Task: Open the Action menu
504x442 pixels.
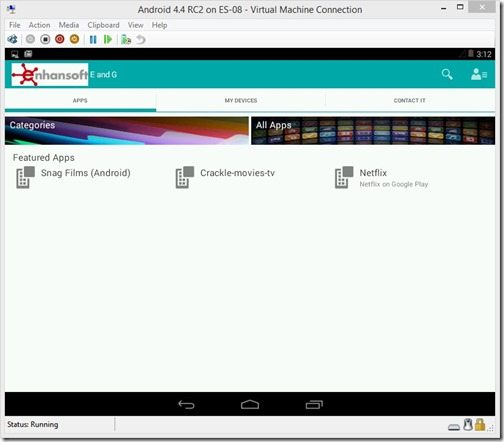Action: point(39,25)
